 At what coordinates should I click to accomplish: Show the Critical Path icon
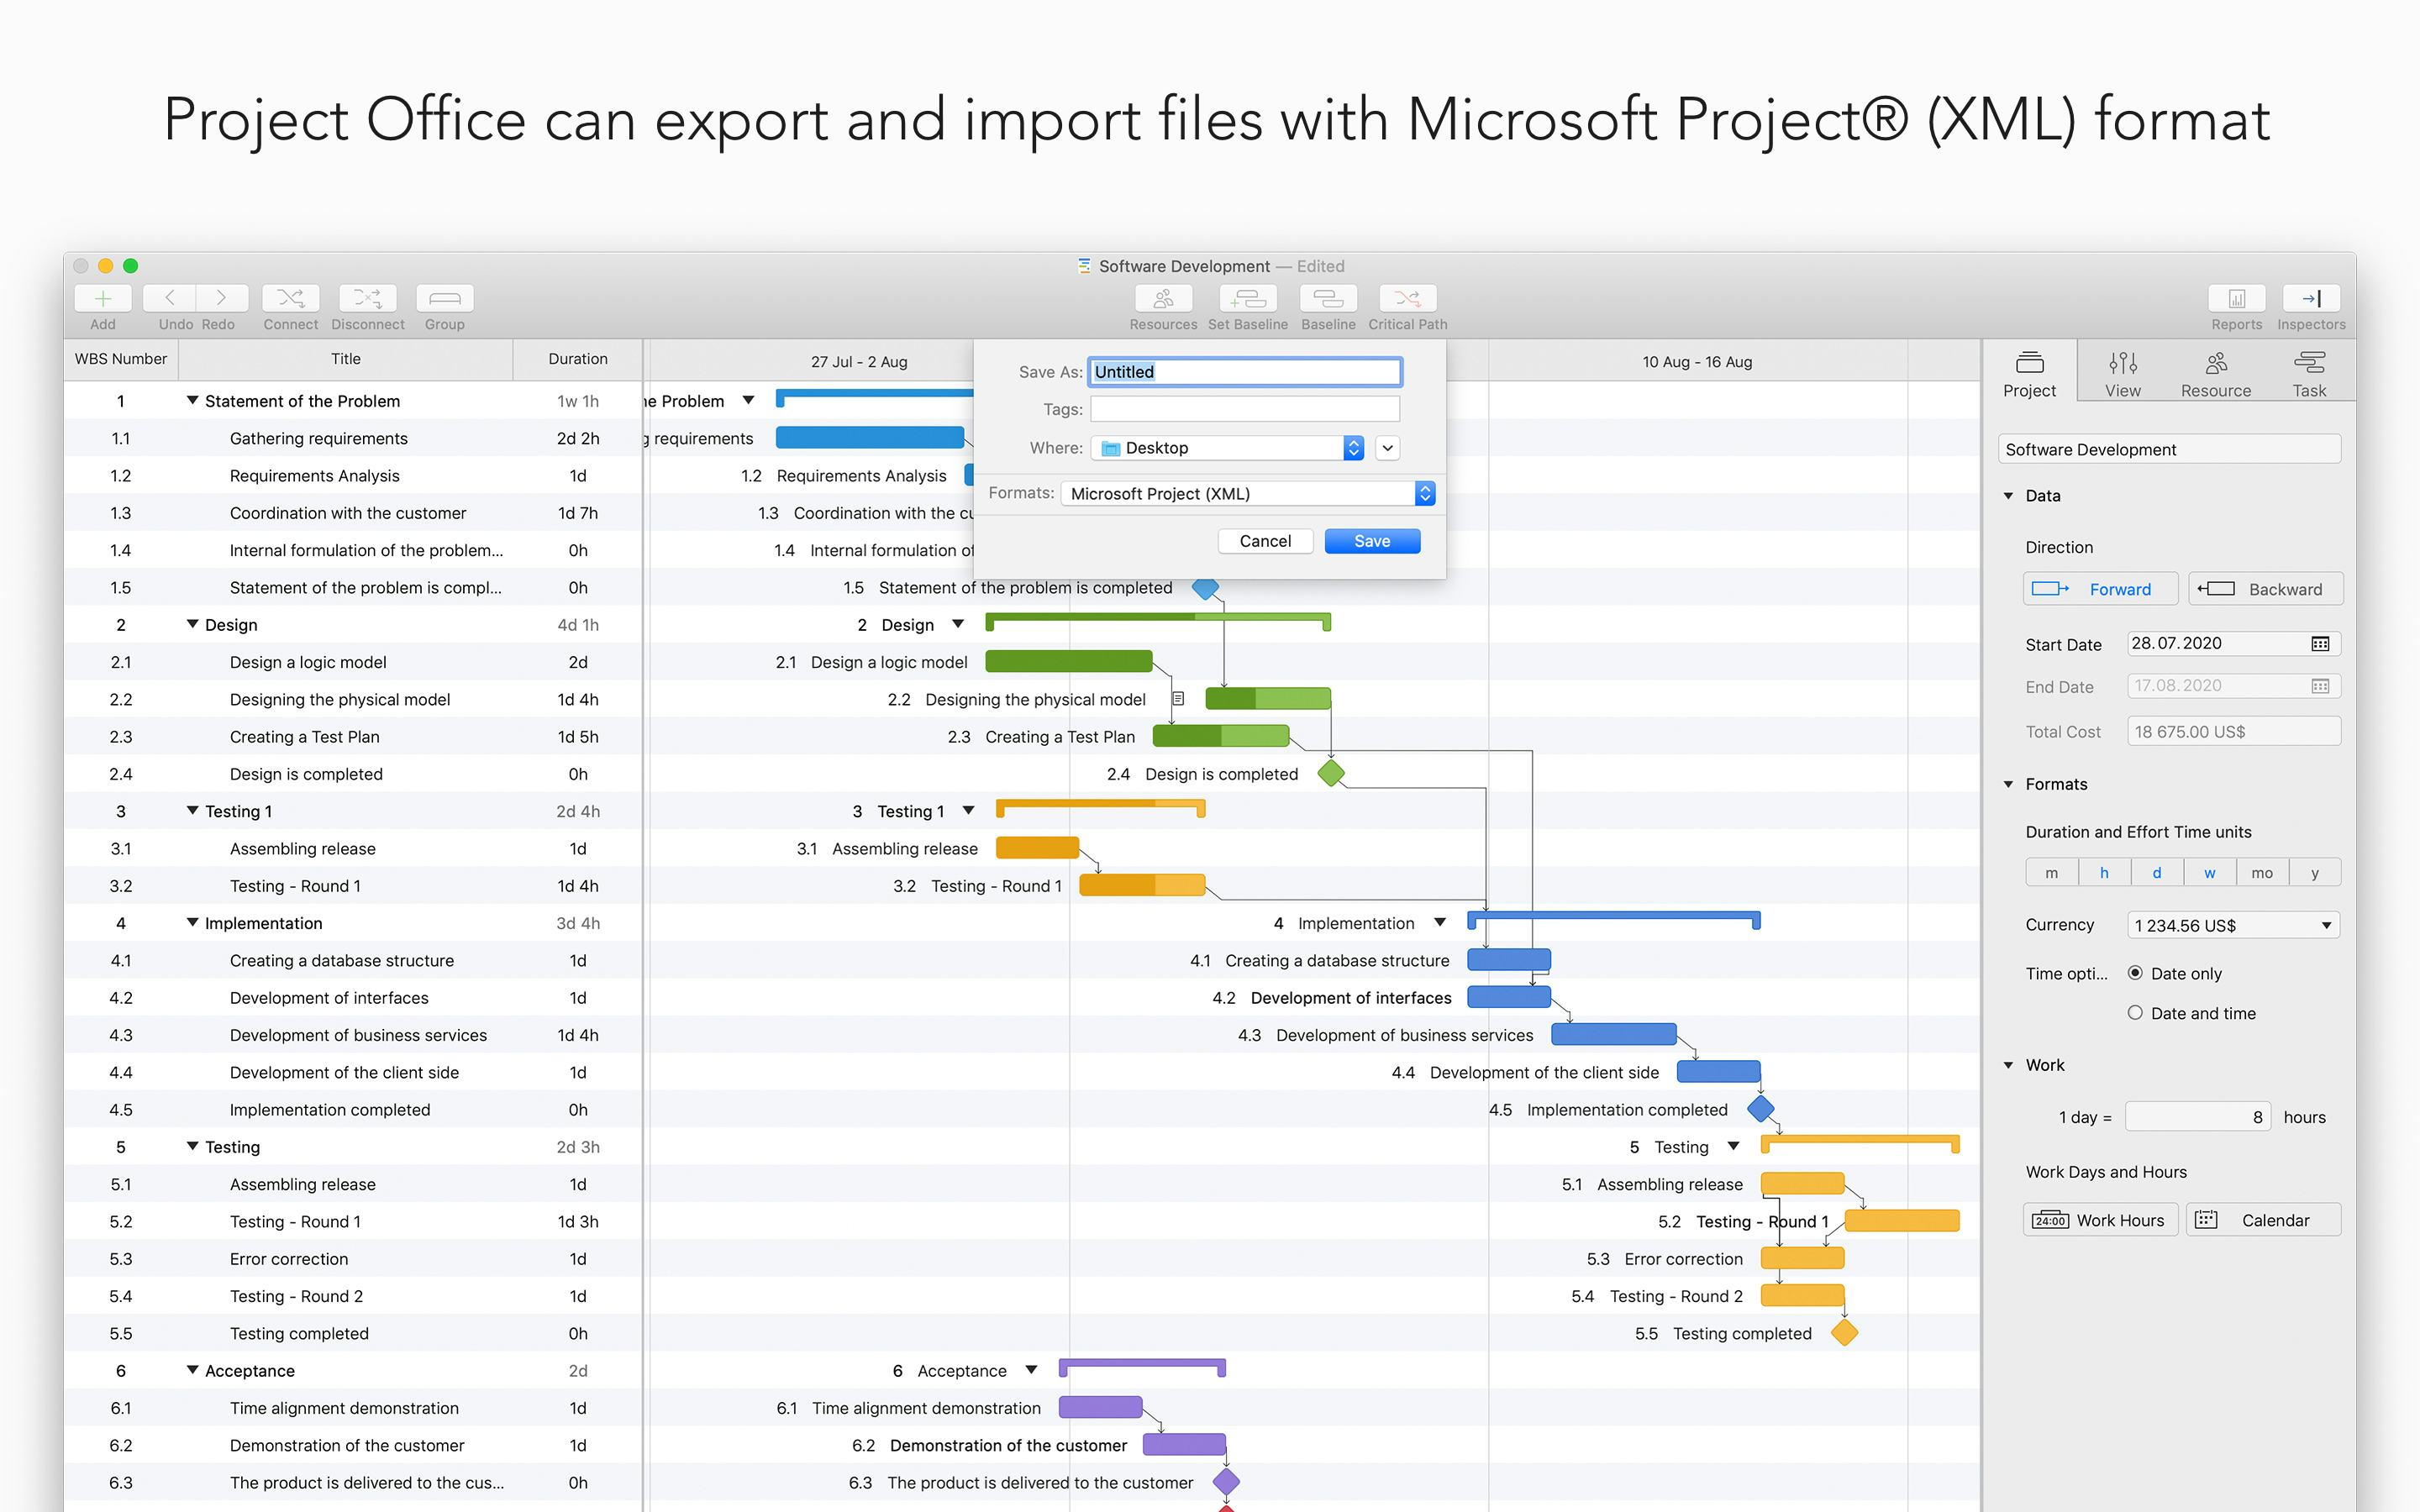point(1407,298)
